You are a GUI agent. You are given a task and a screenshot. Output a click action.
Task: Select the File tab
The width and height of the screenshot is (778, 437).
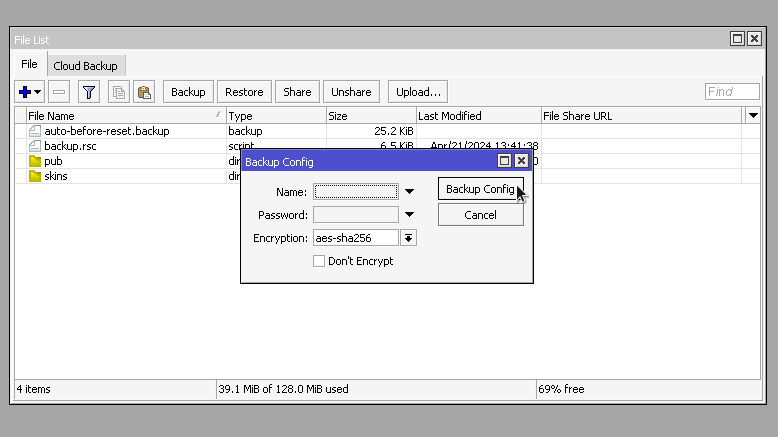pyautogui.click(x=29, y=65)
